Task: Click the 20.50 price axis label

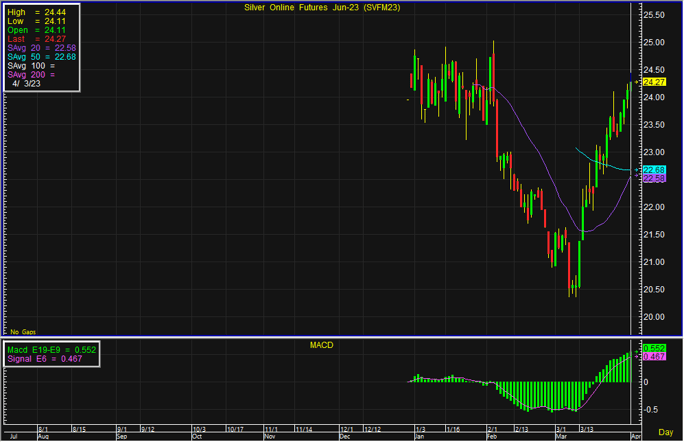Action: click(655, 289)
